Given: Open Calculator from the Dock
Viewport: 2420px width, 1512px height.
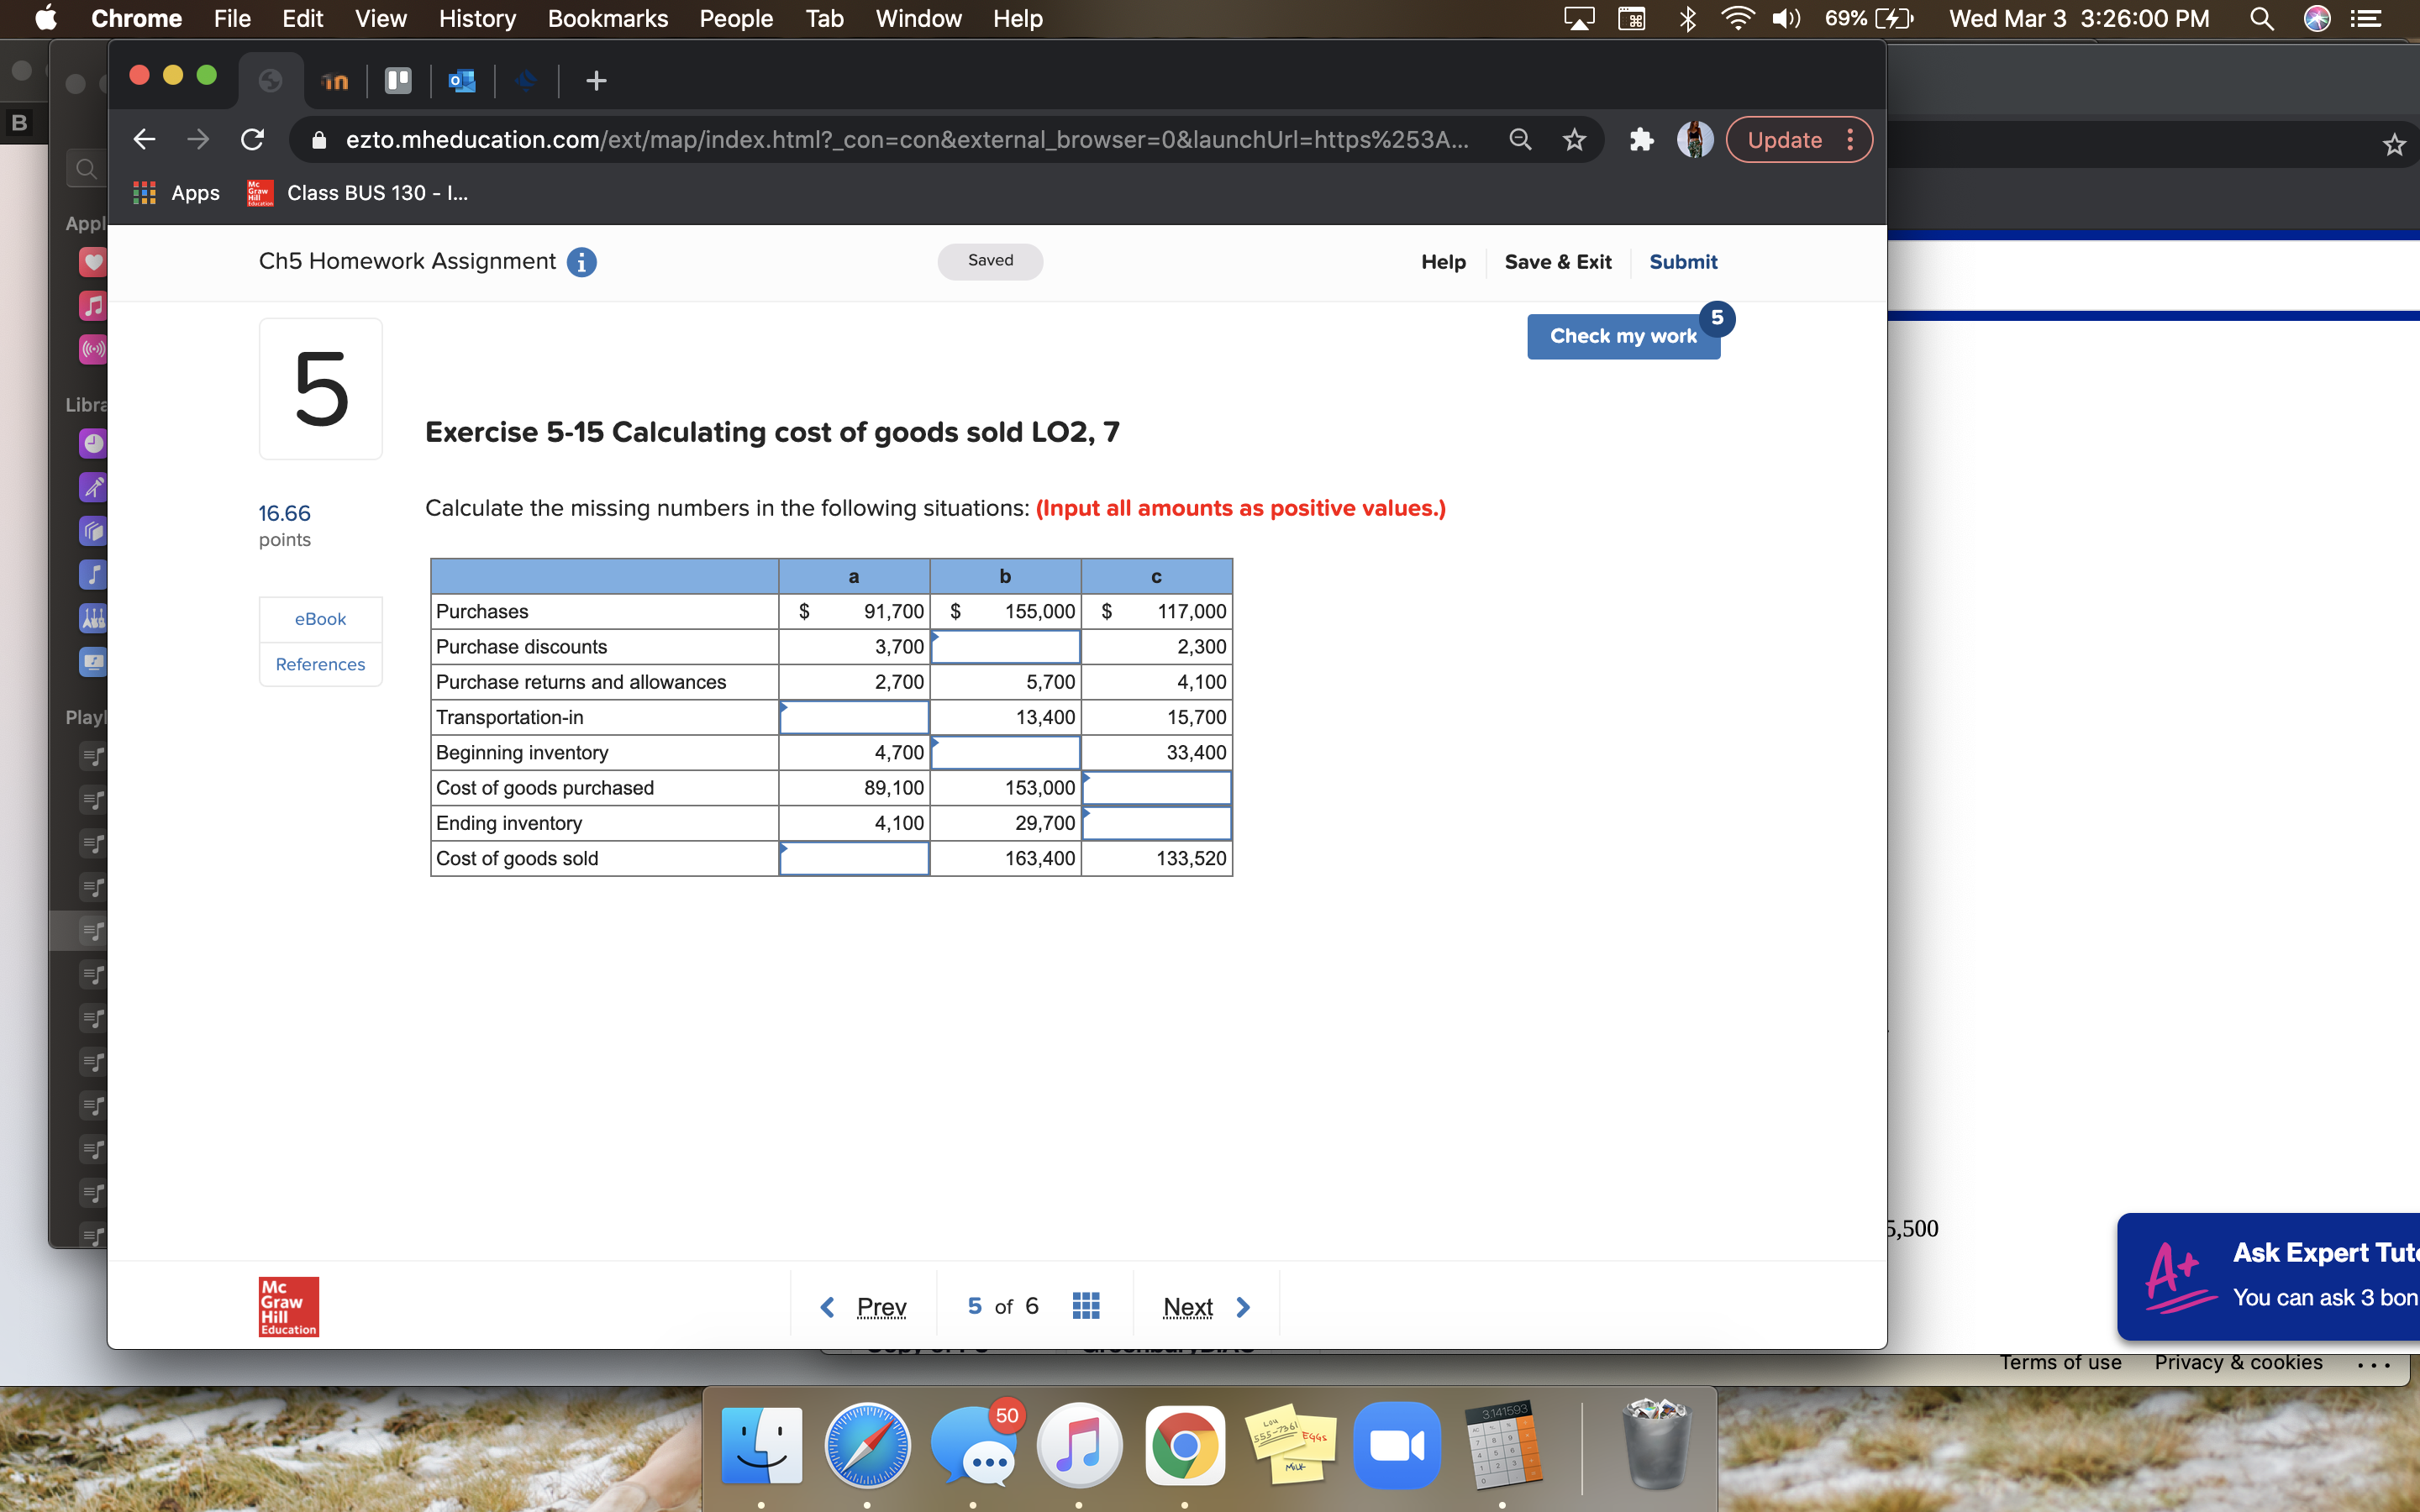Looking at the screenshot, I should [1506, 1445].
